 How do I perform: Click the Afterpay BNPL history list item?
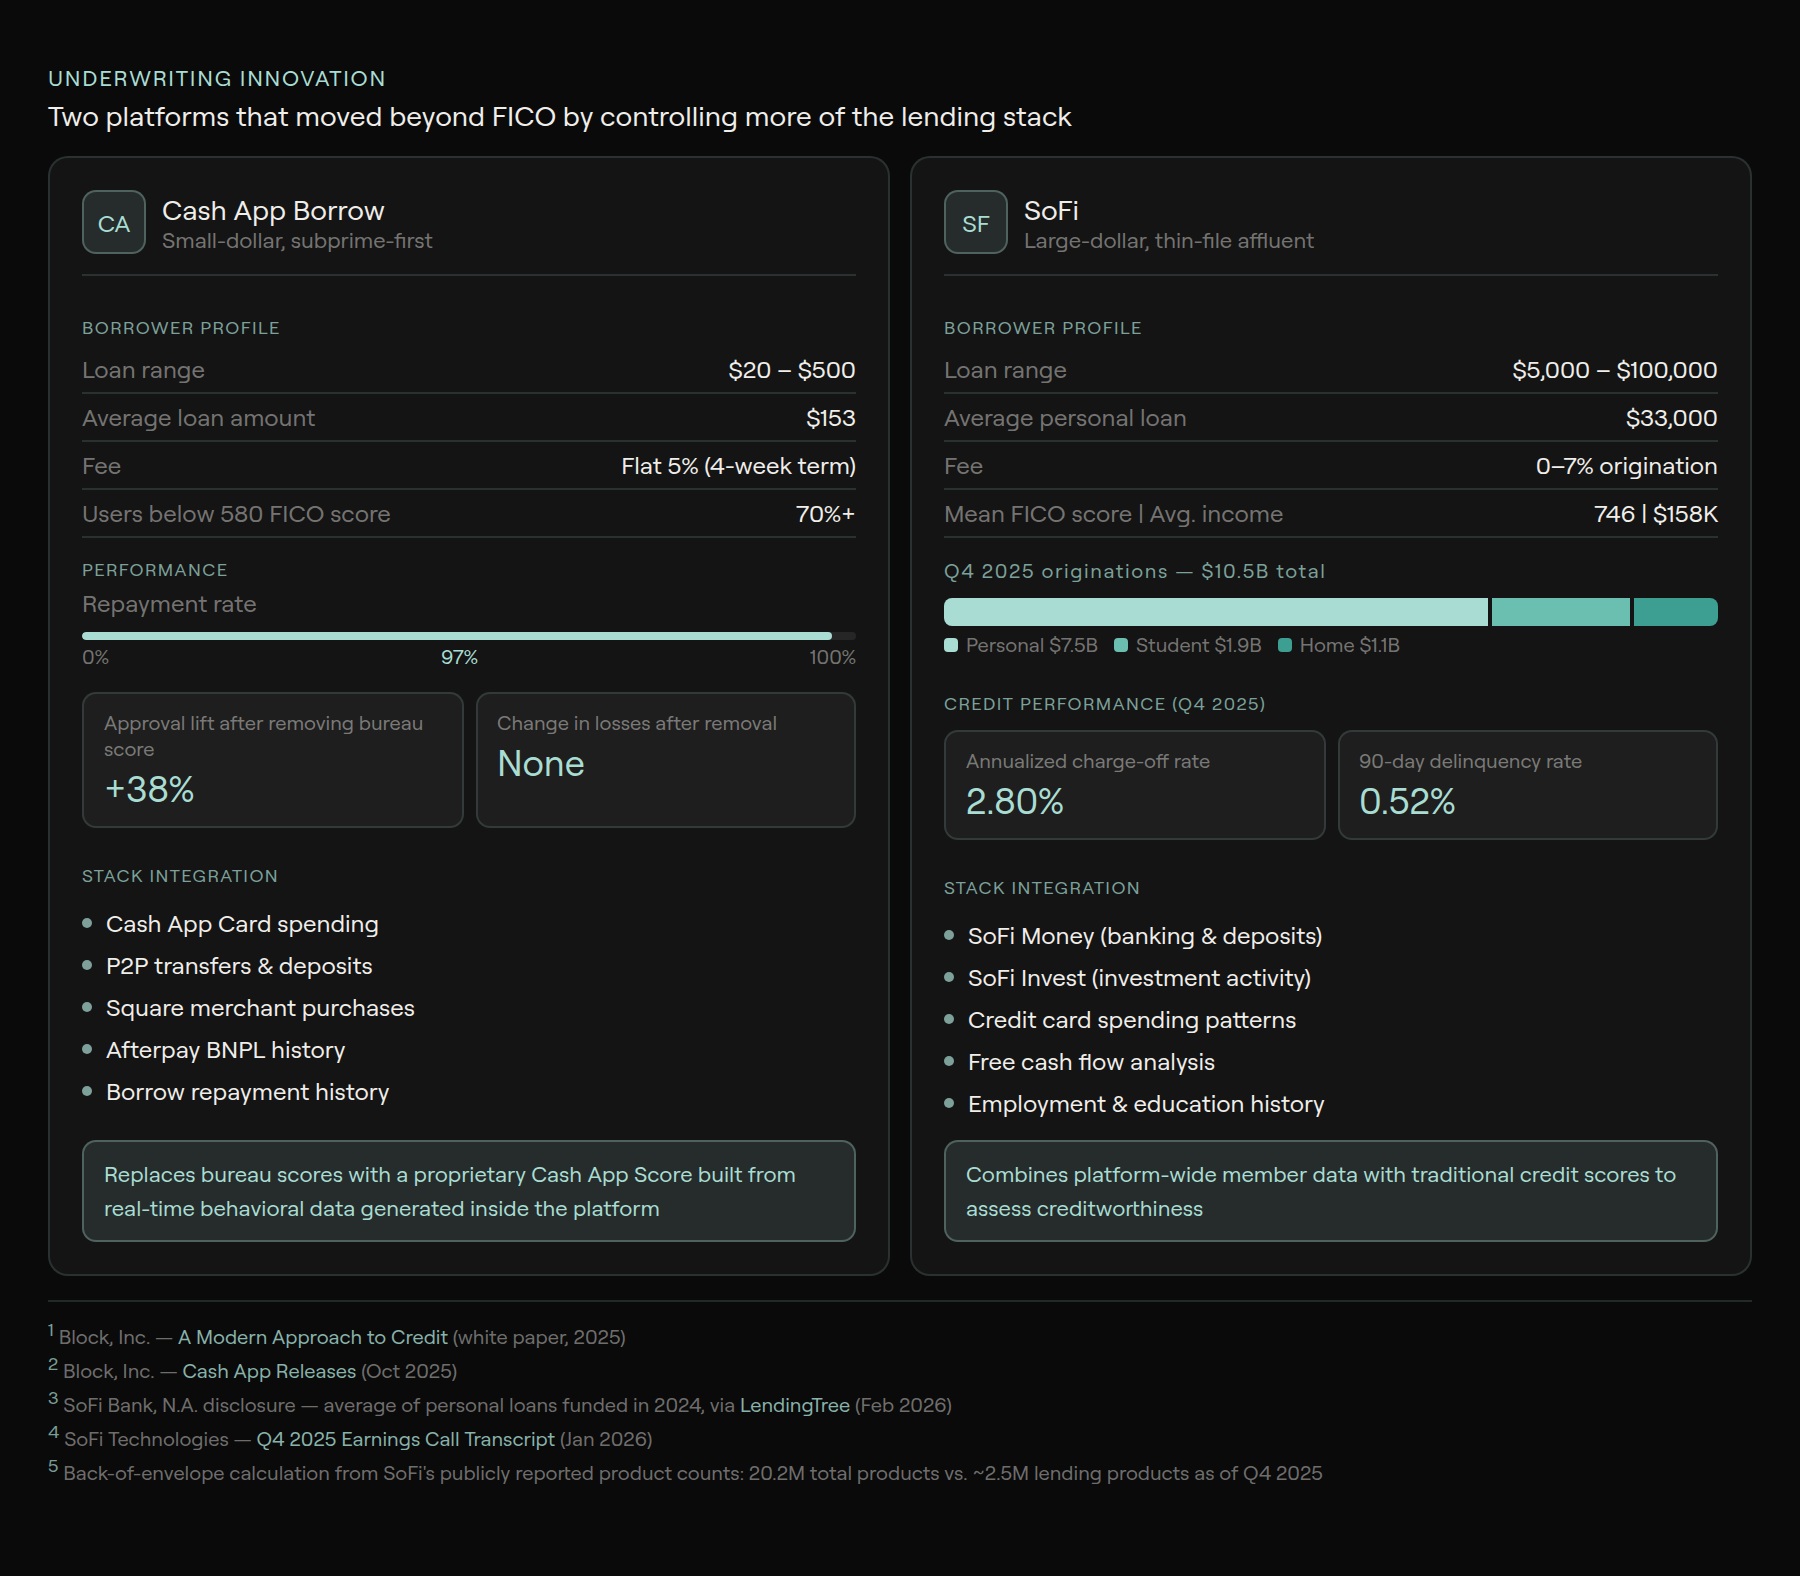pyautogui.click(x=225, y=1050)
